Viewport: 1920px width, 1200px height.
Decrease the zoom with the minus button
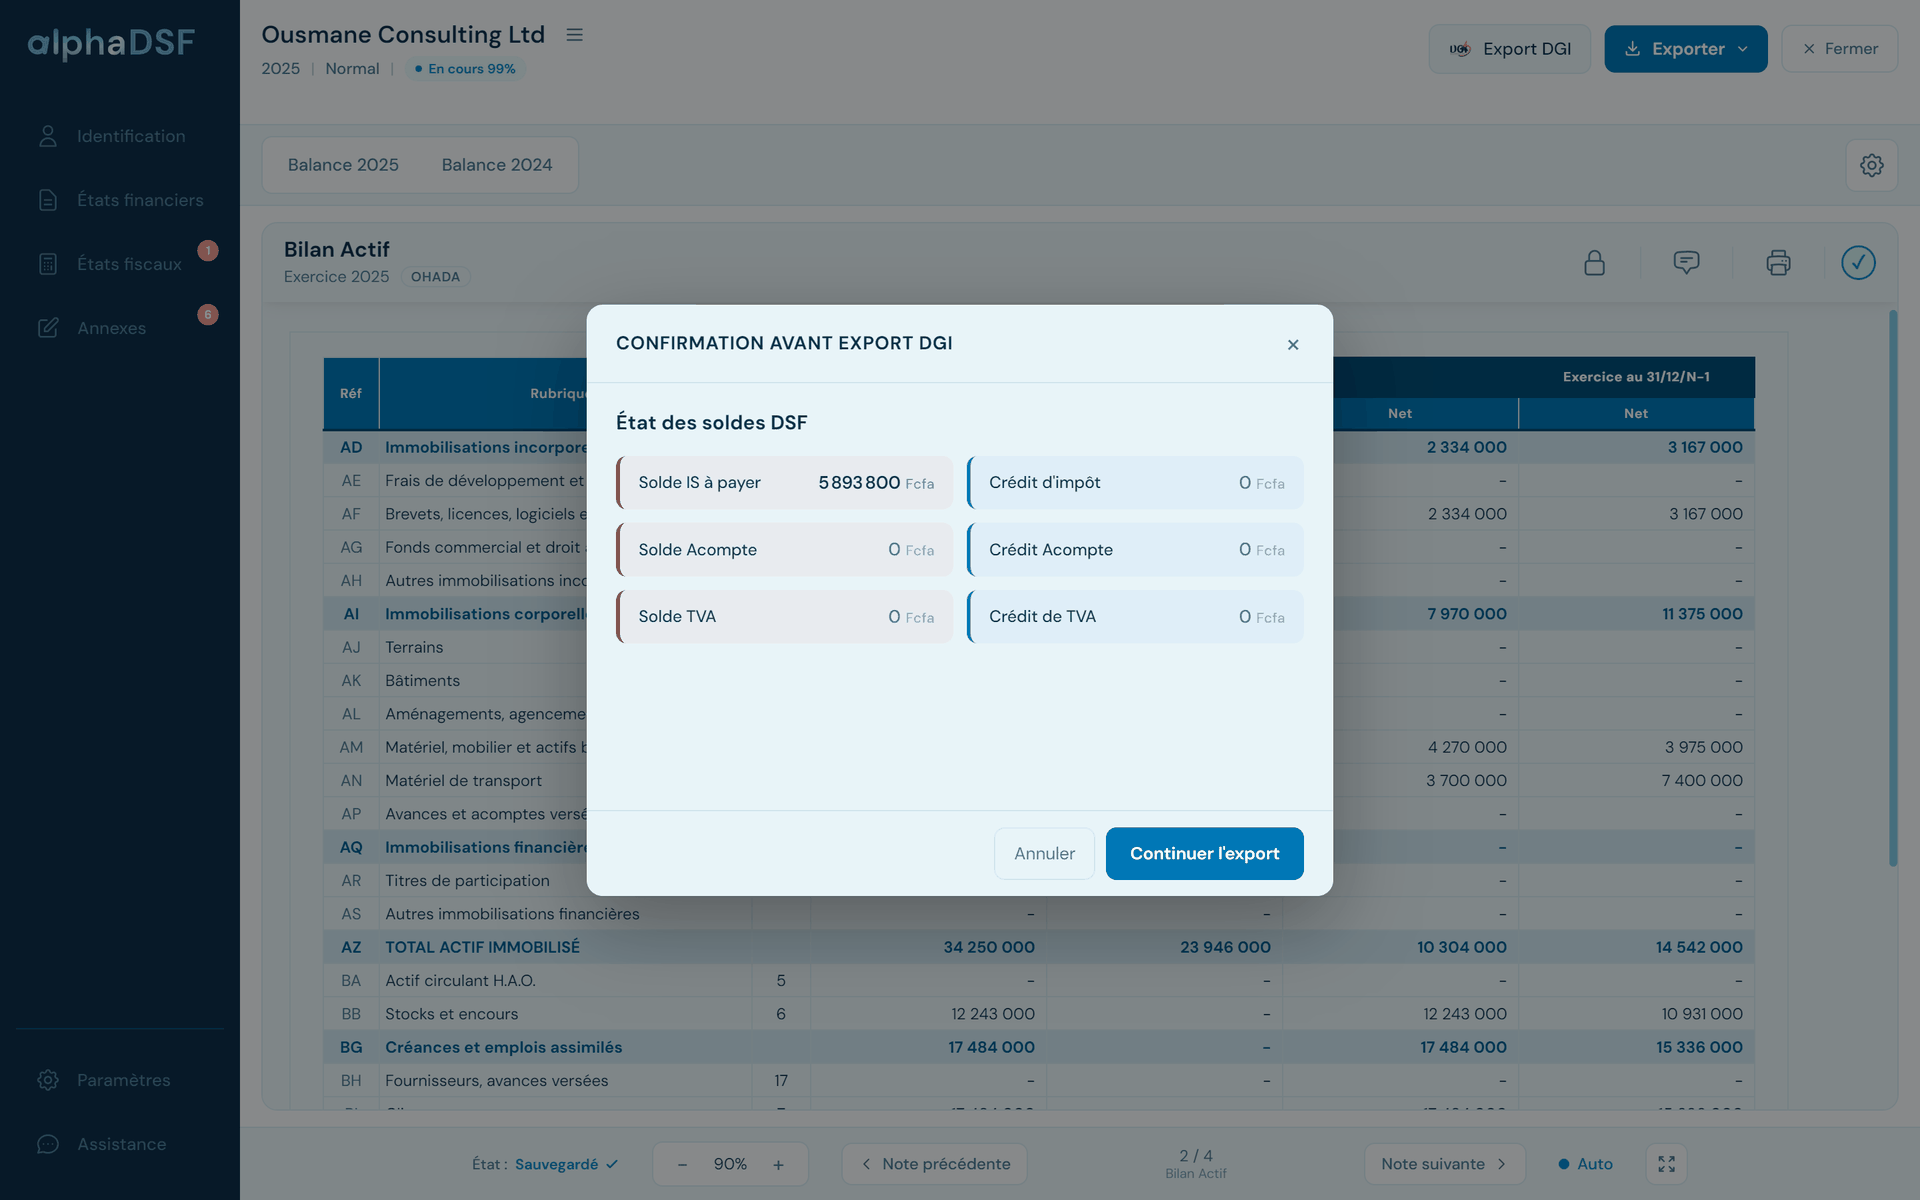tap(682, 1164)
